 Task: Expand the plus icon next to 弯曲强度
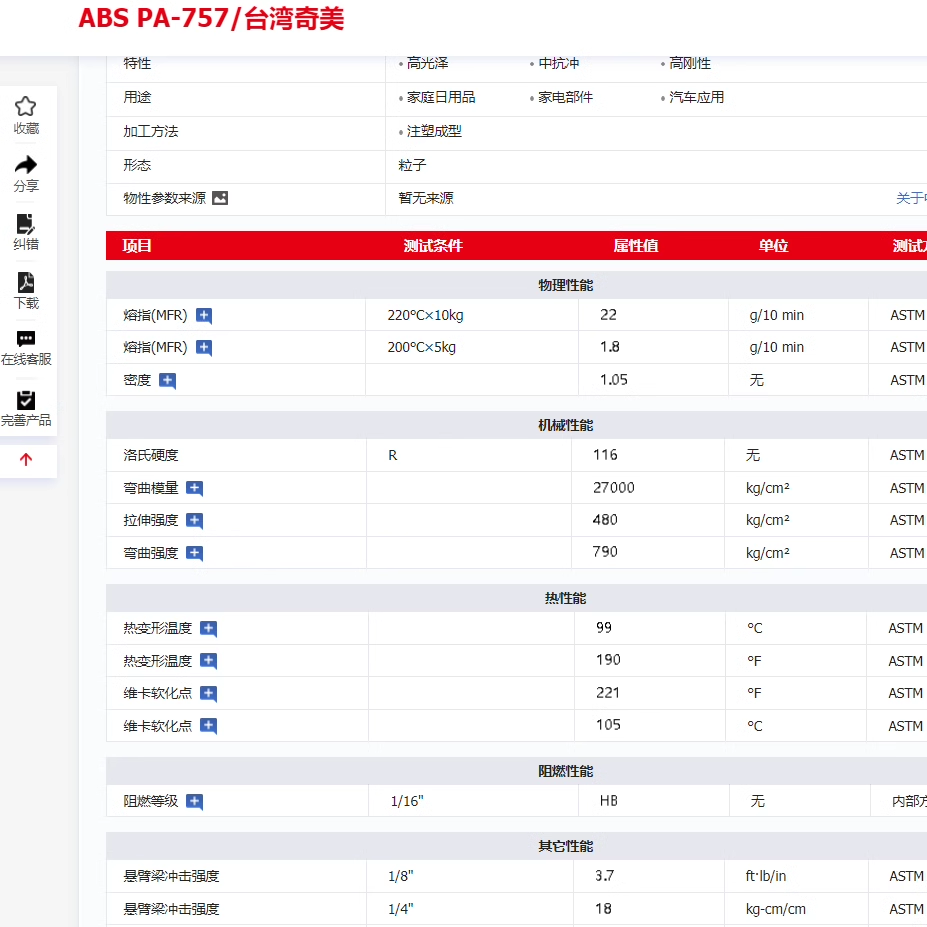pos(195,553)
